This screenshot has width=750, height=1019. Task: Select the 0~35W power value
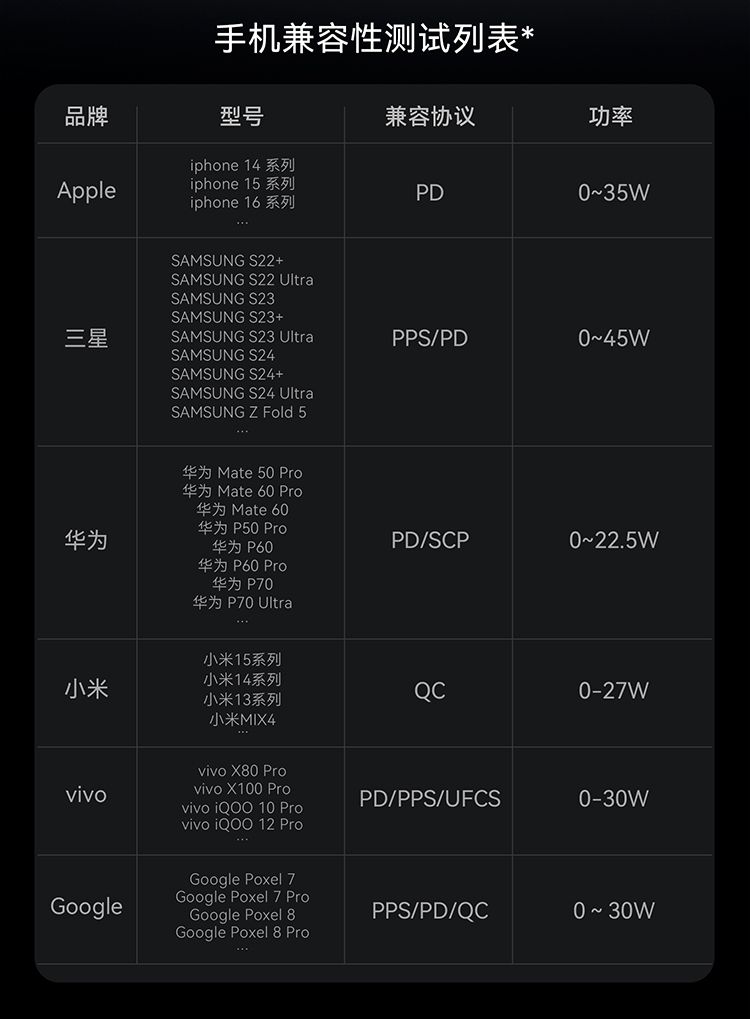click(613, 193)
